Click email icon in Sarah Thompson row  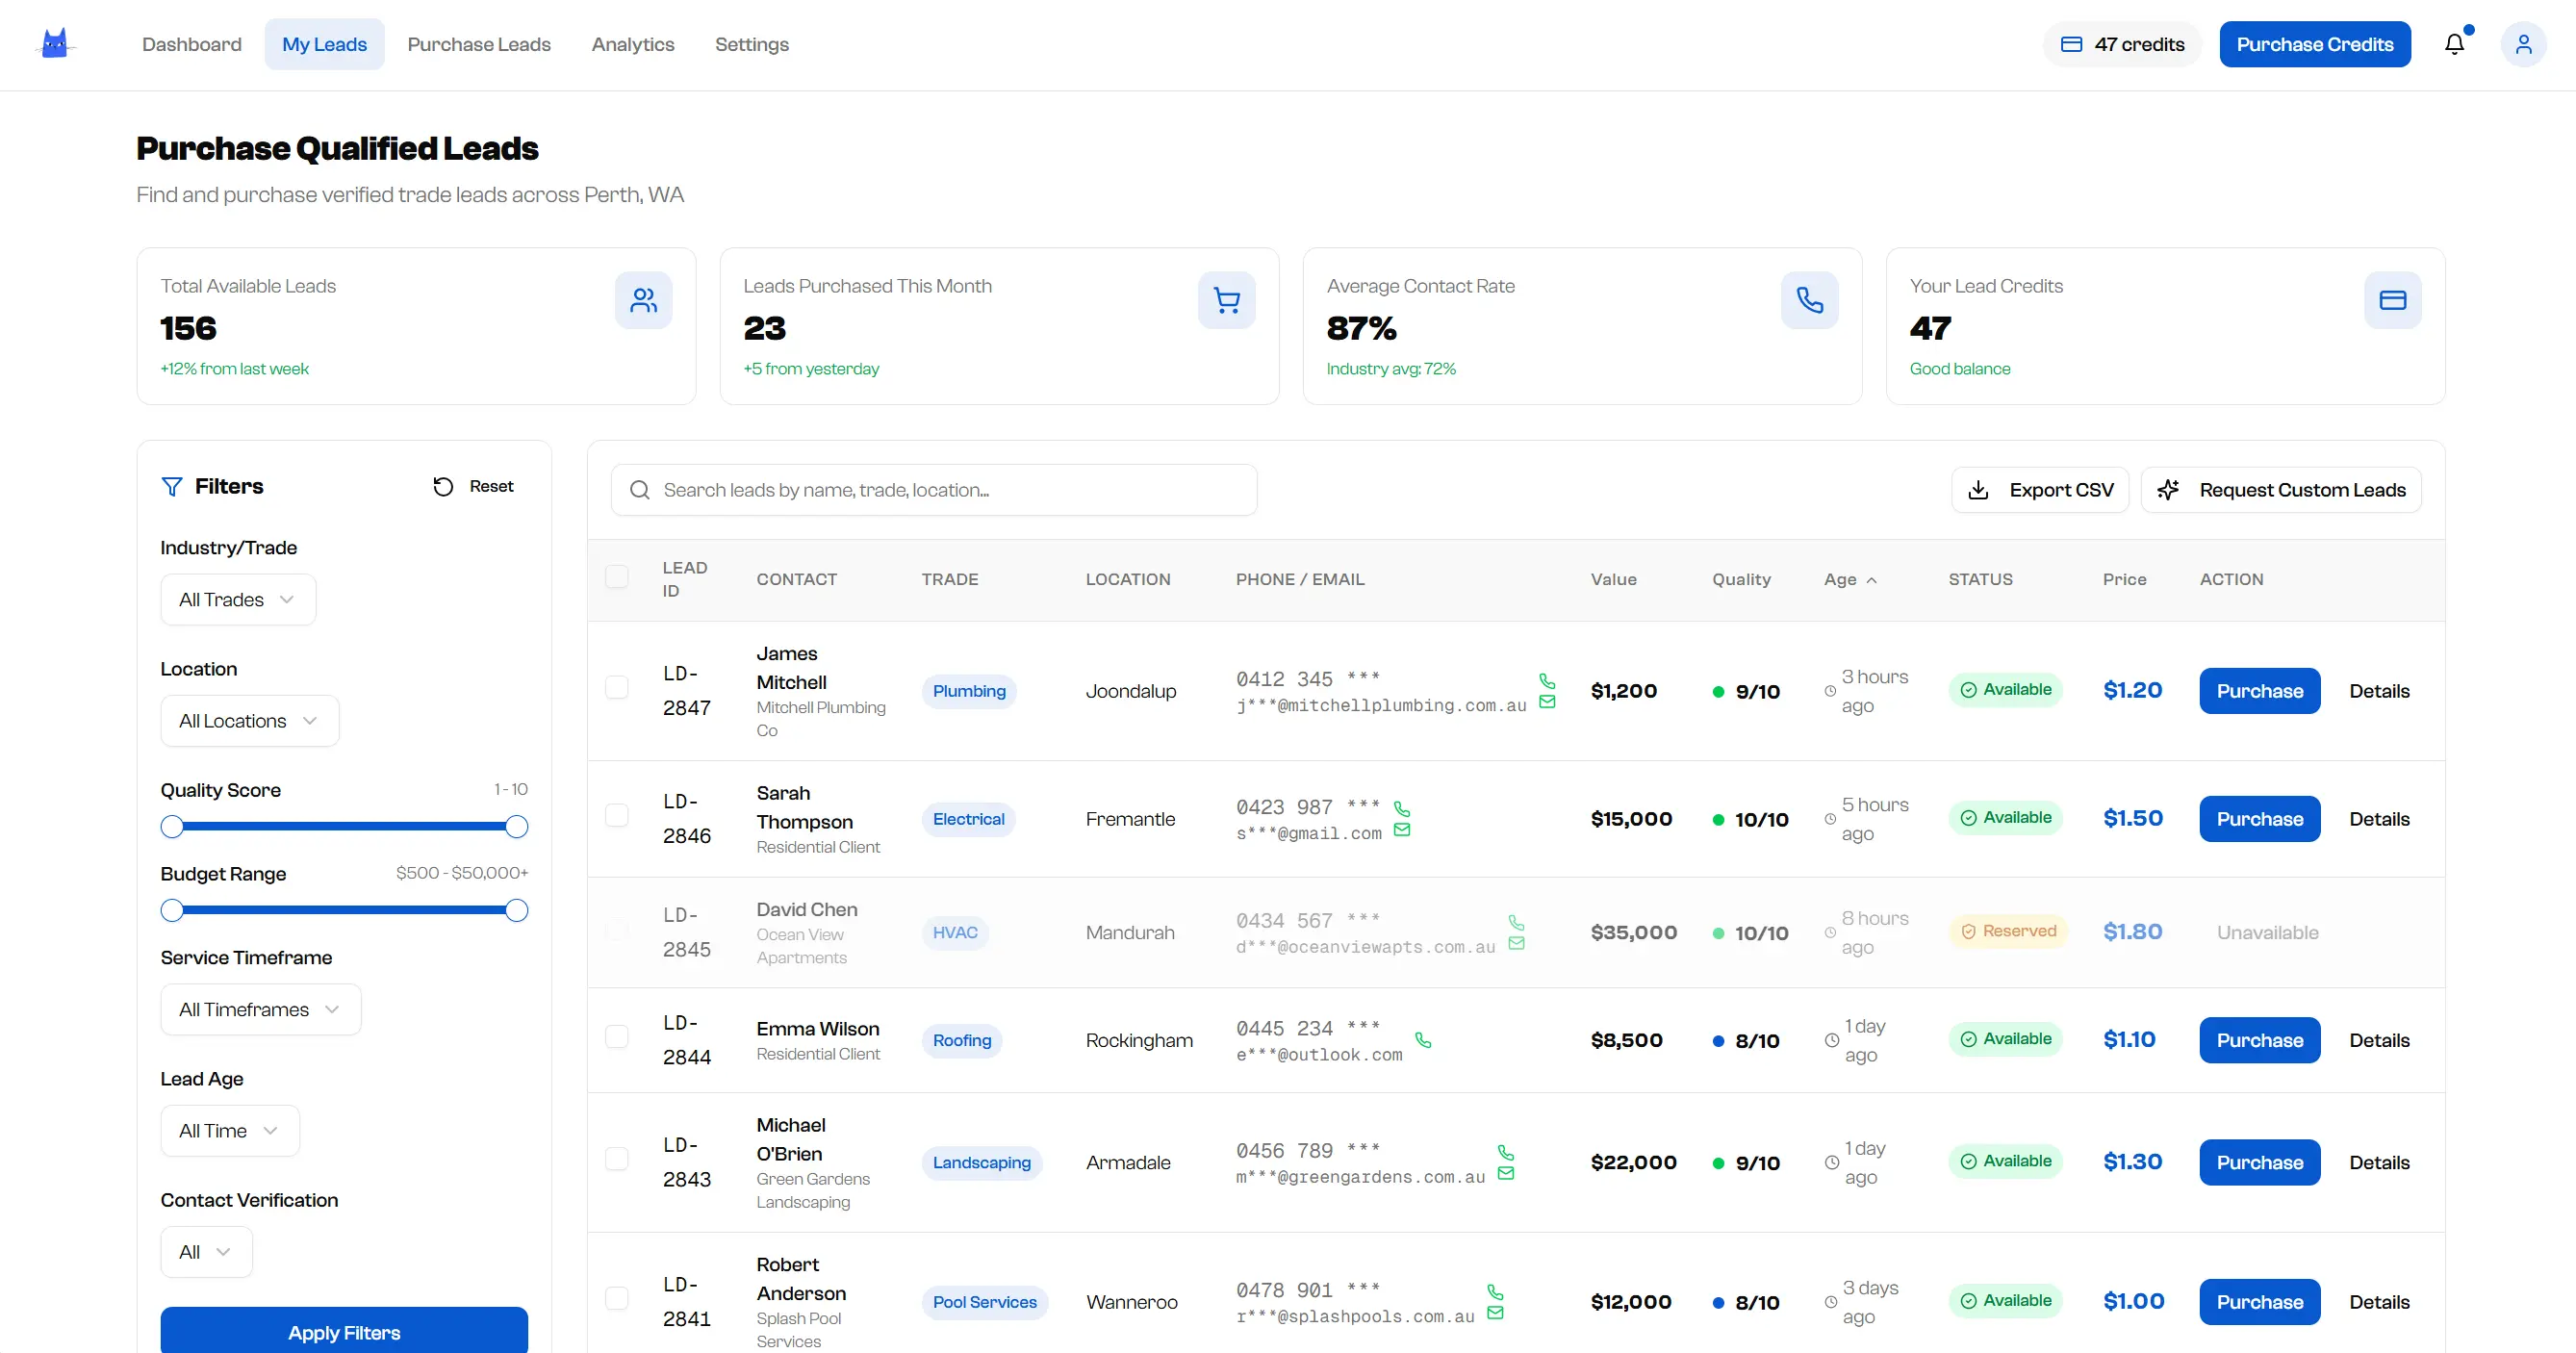(1402, 830)
